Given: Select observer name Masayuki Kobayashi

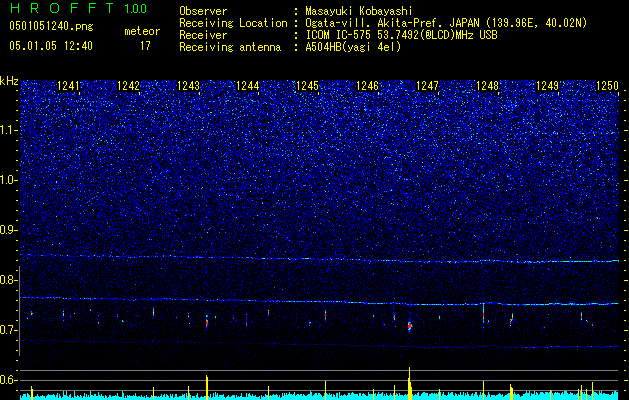Looking at the screenshot, I should [x=359, y=11].
